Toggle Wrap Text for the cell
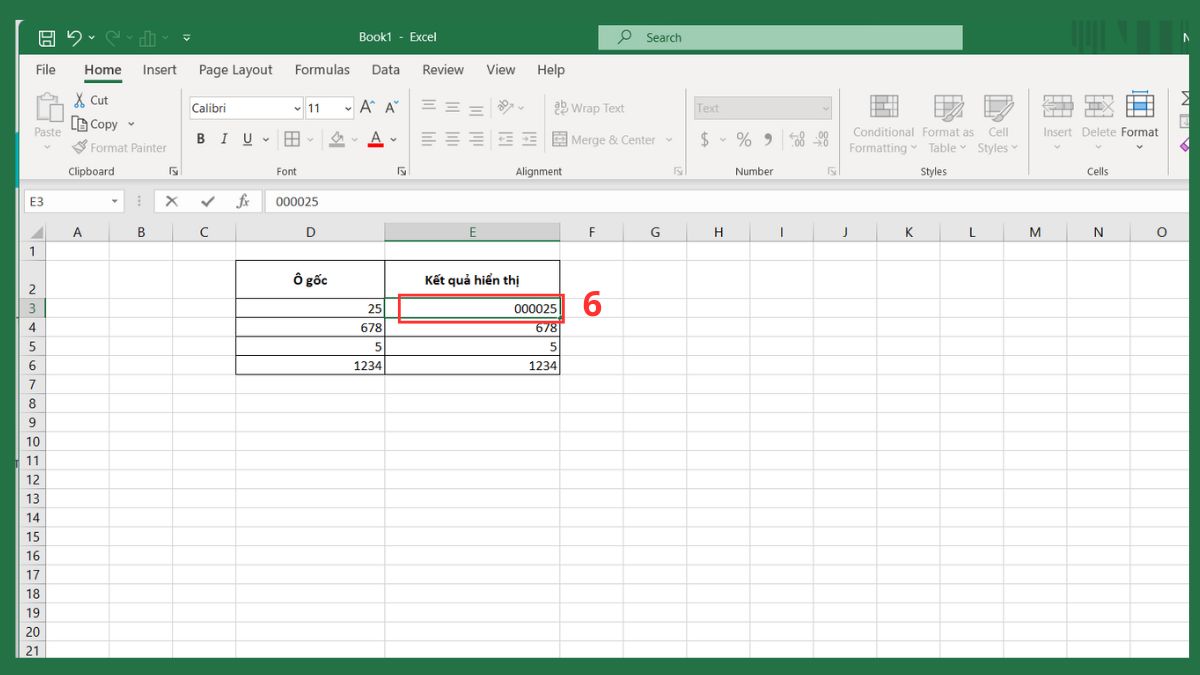The image size is (1200, 675). coord(588,108)
